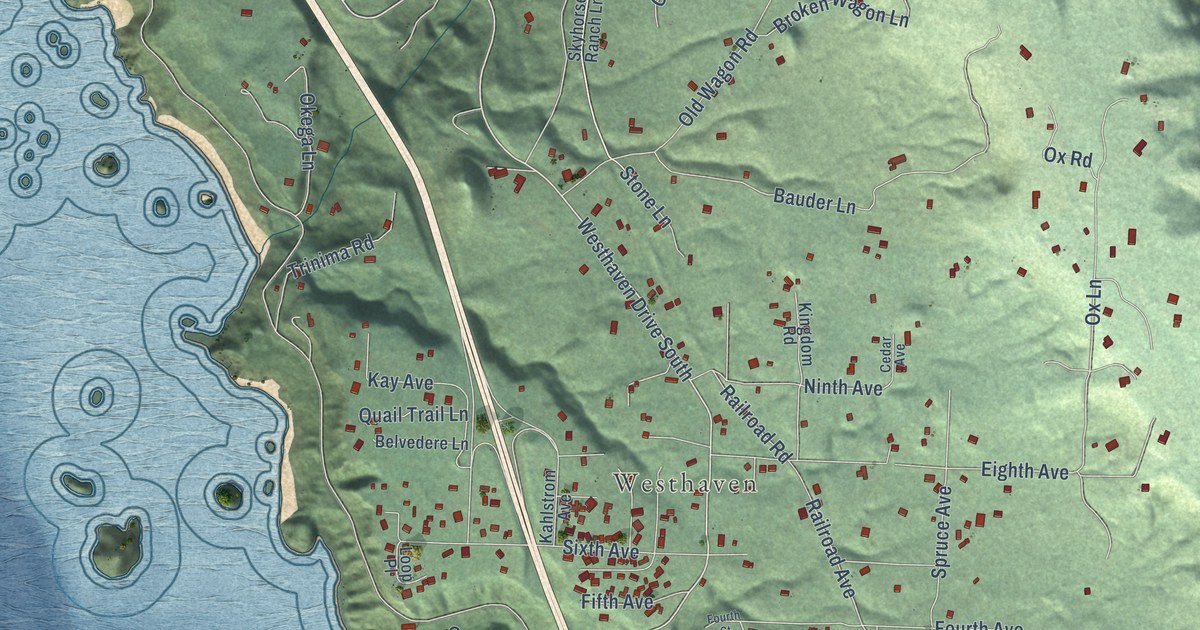Select the Eighth Ave label
Viewport: 1200px width, 630px height.
(x=1025, y=470)
